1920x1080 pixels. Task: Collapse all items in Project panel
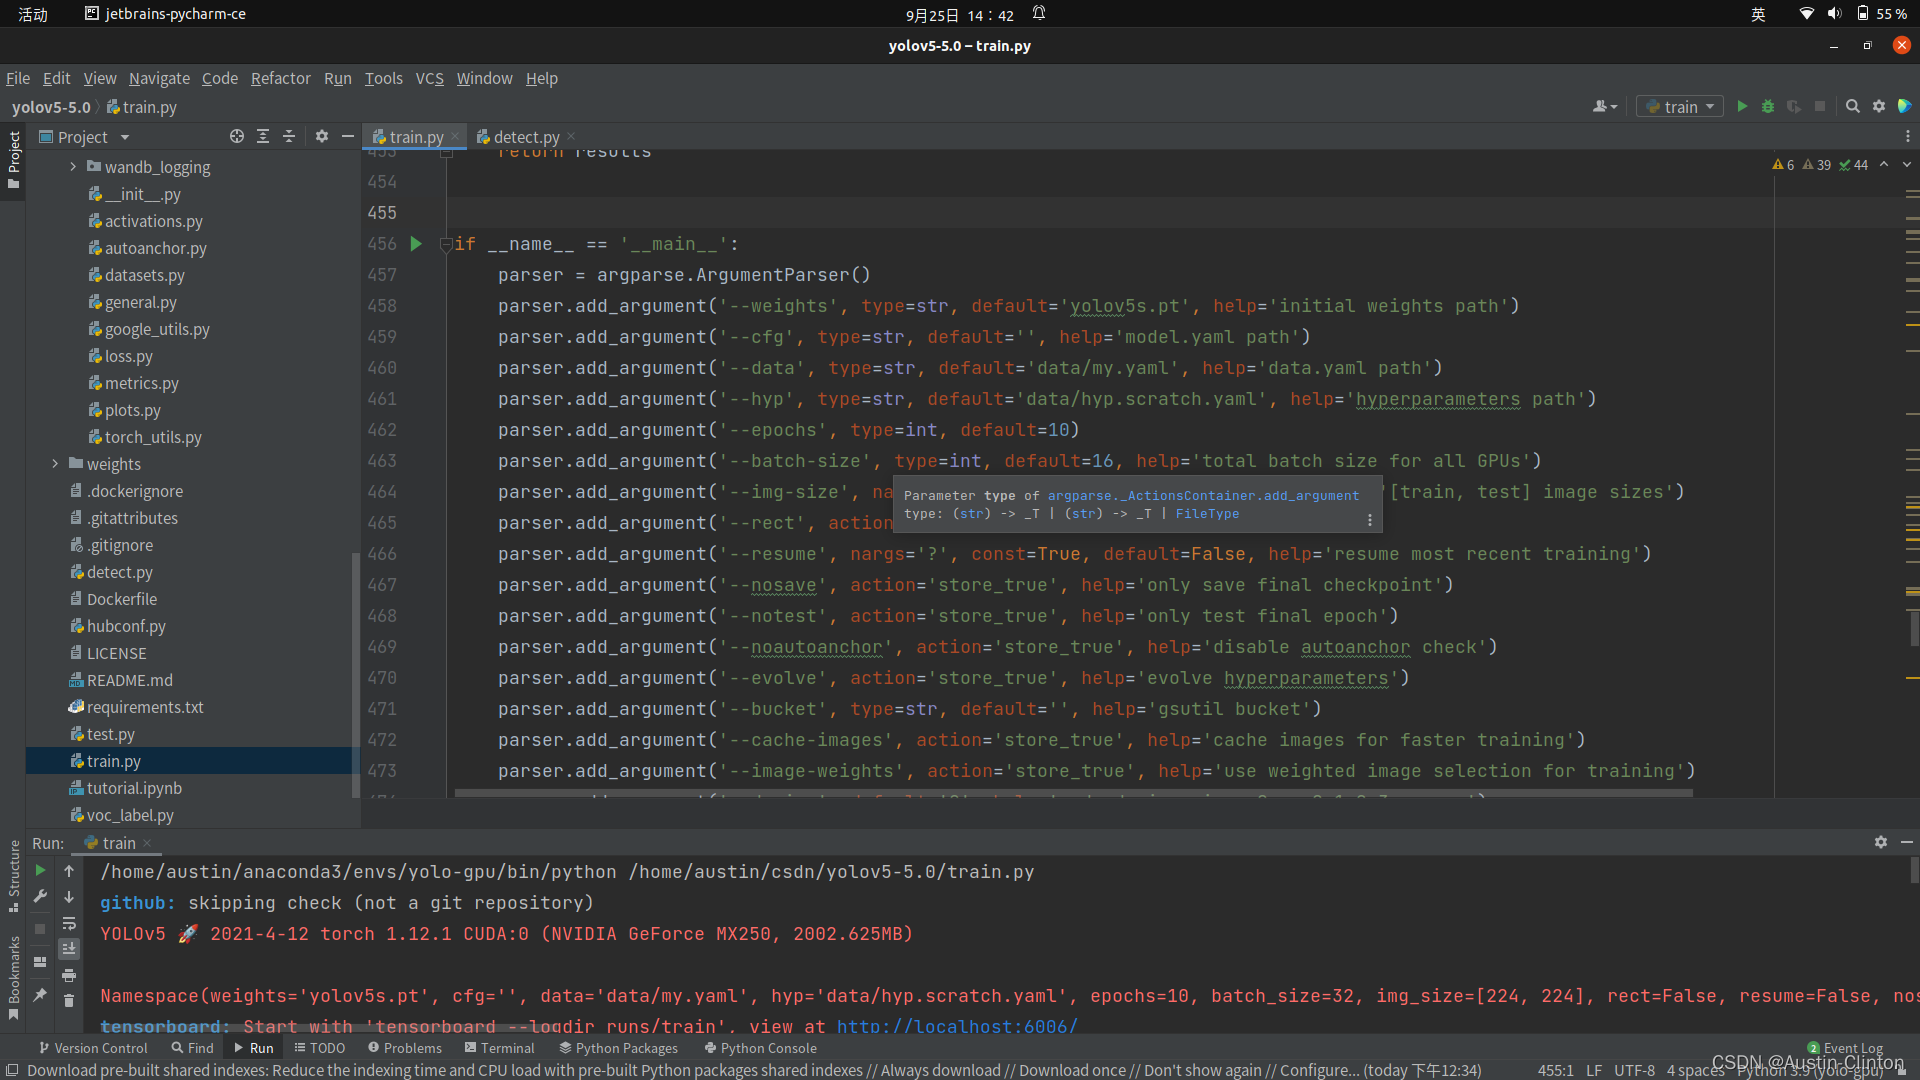click(289, 137)
